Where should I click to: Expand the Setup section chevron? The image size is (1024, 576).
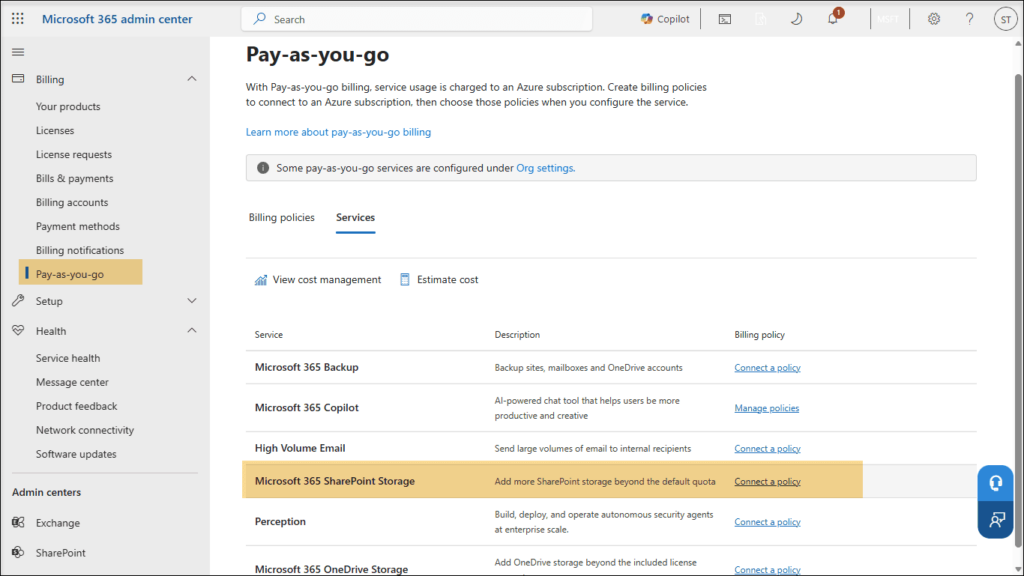pos(192,300)
